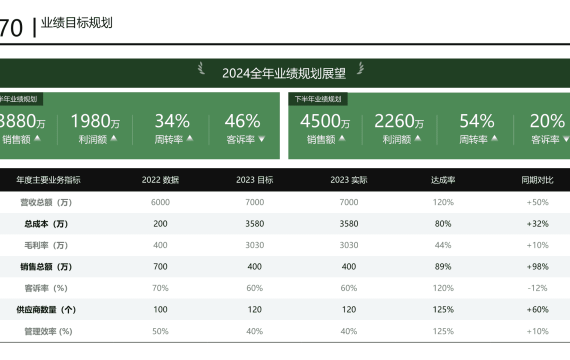Click the +50% cell in 营收总额 row
Image resolution: width=570 pixels, height=360 pixels.
[538, 202]
